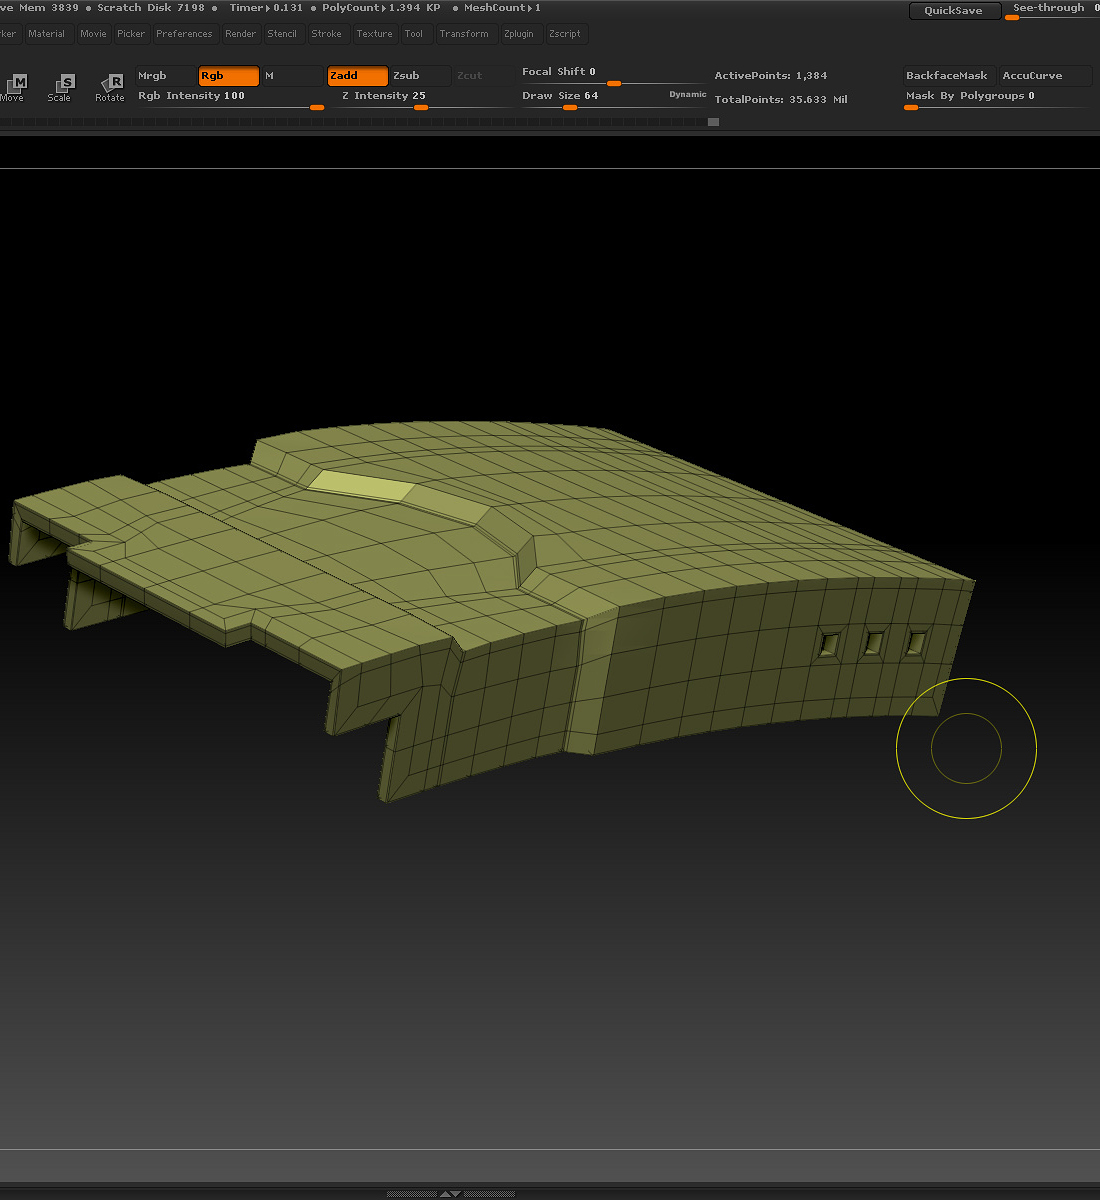Open the Stencil menu
Viewport: 1100px width, 1200px height.
point(282,34)
